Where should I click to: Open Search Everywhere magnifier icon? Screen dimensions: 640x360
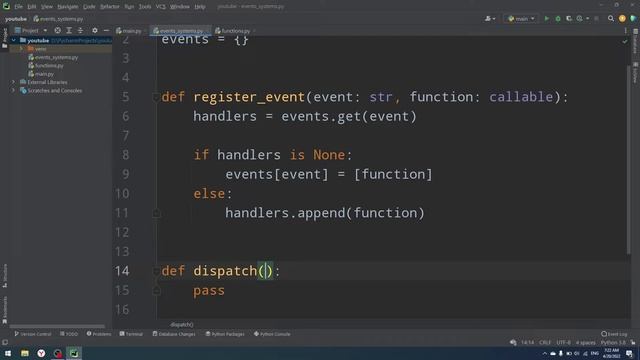coord(611,19)
